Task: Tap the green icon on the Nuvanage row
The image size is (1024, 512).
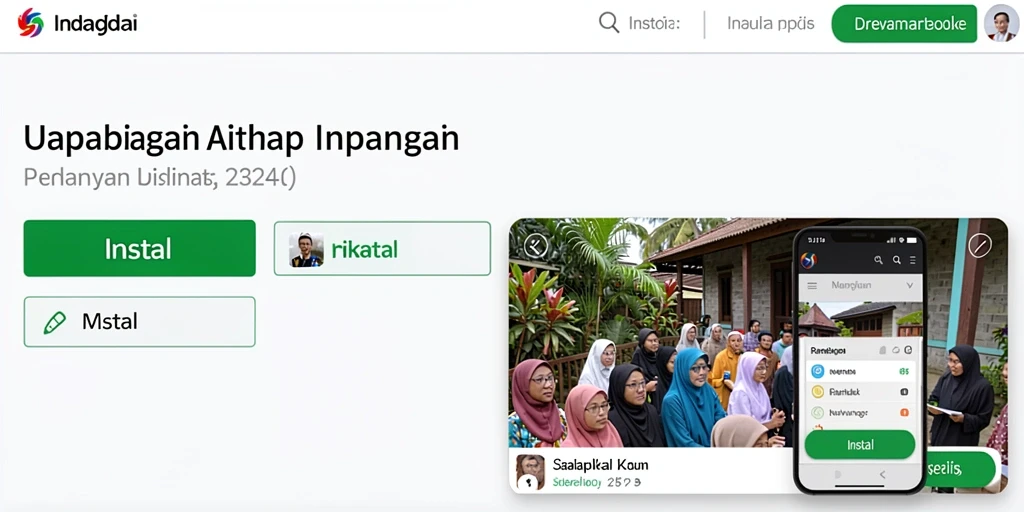Action: tap(818, 412)
